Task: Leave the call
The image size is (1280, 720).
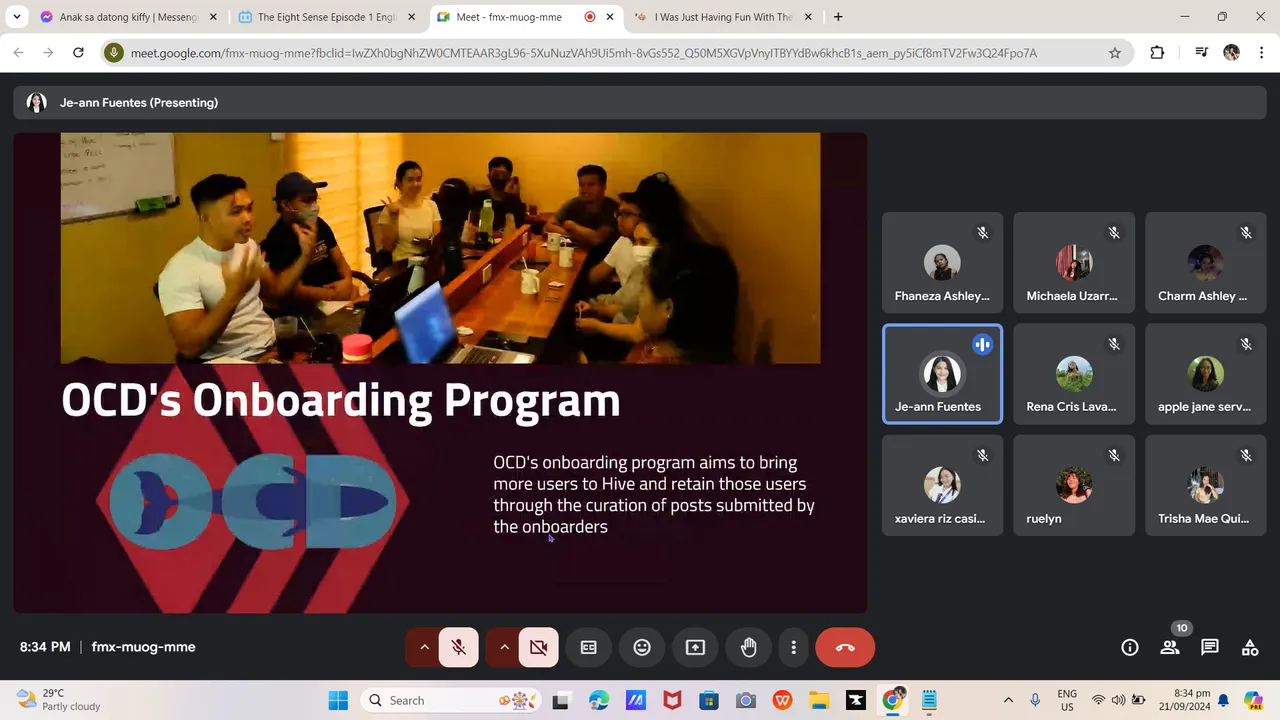Action: pos(845,647)
